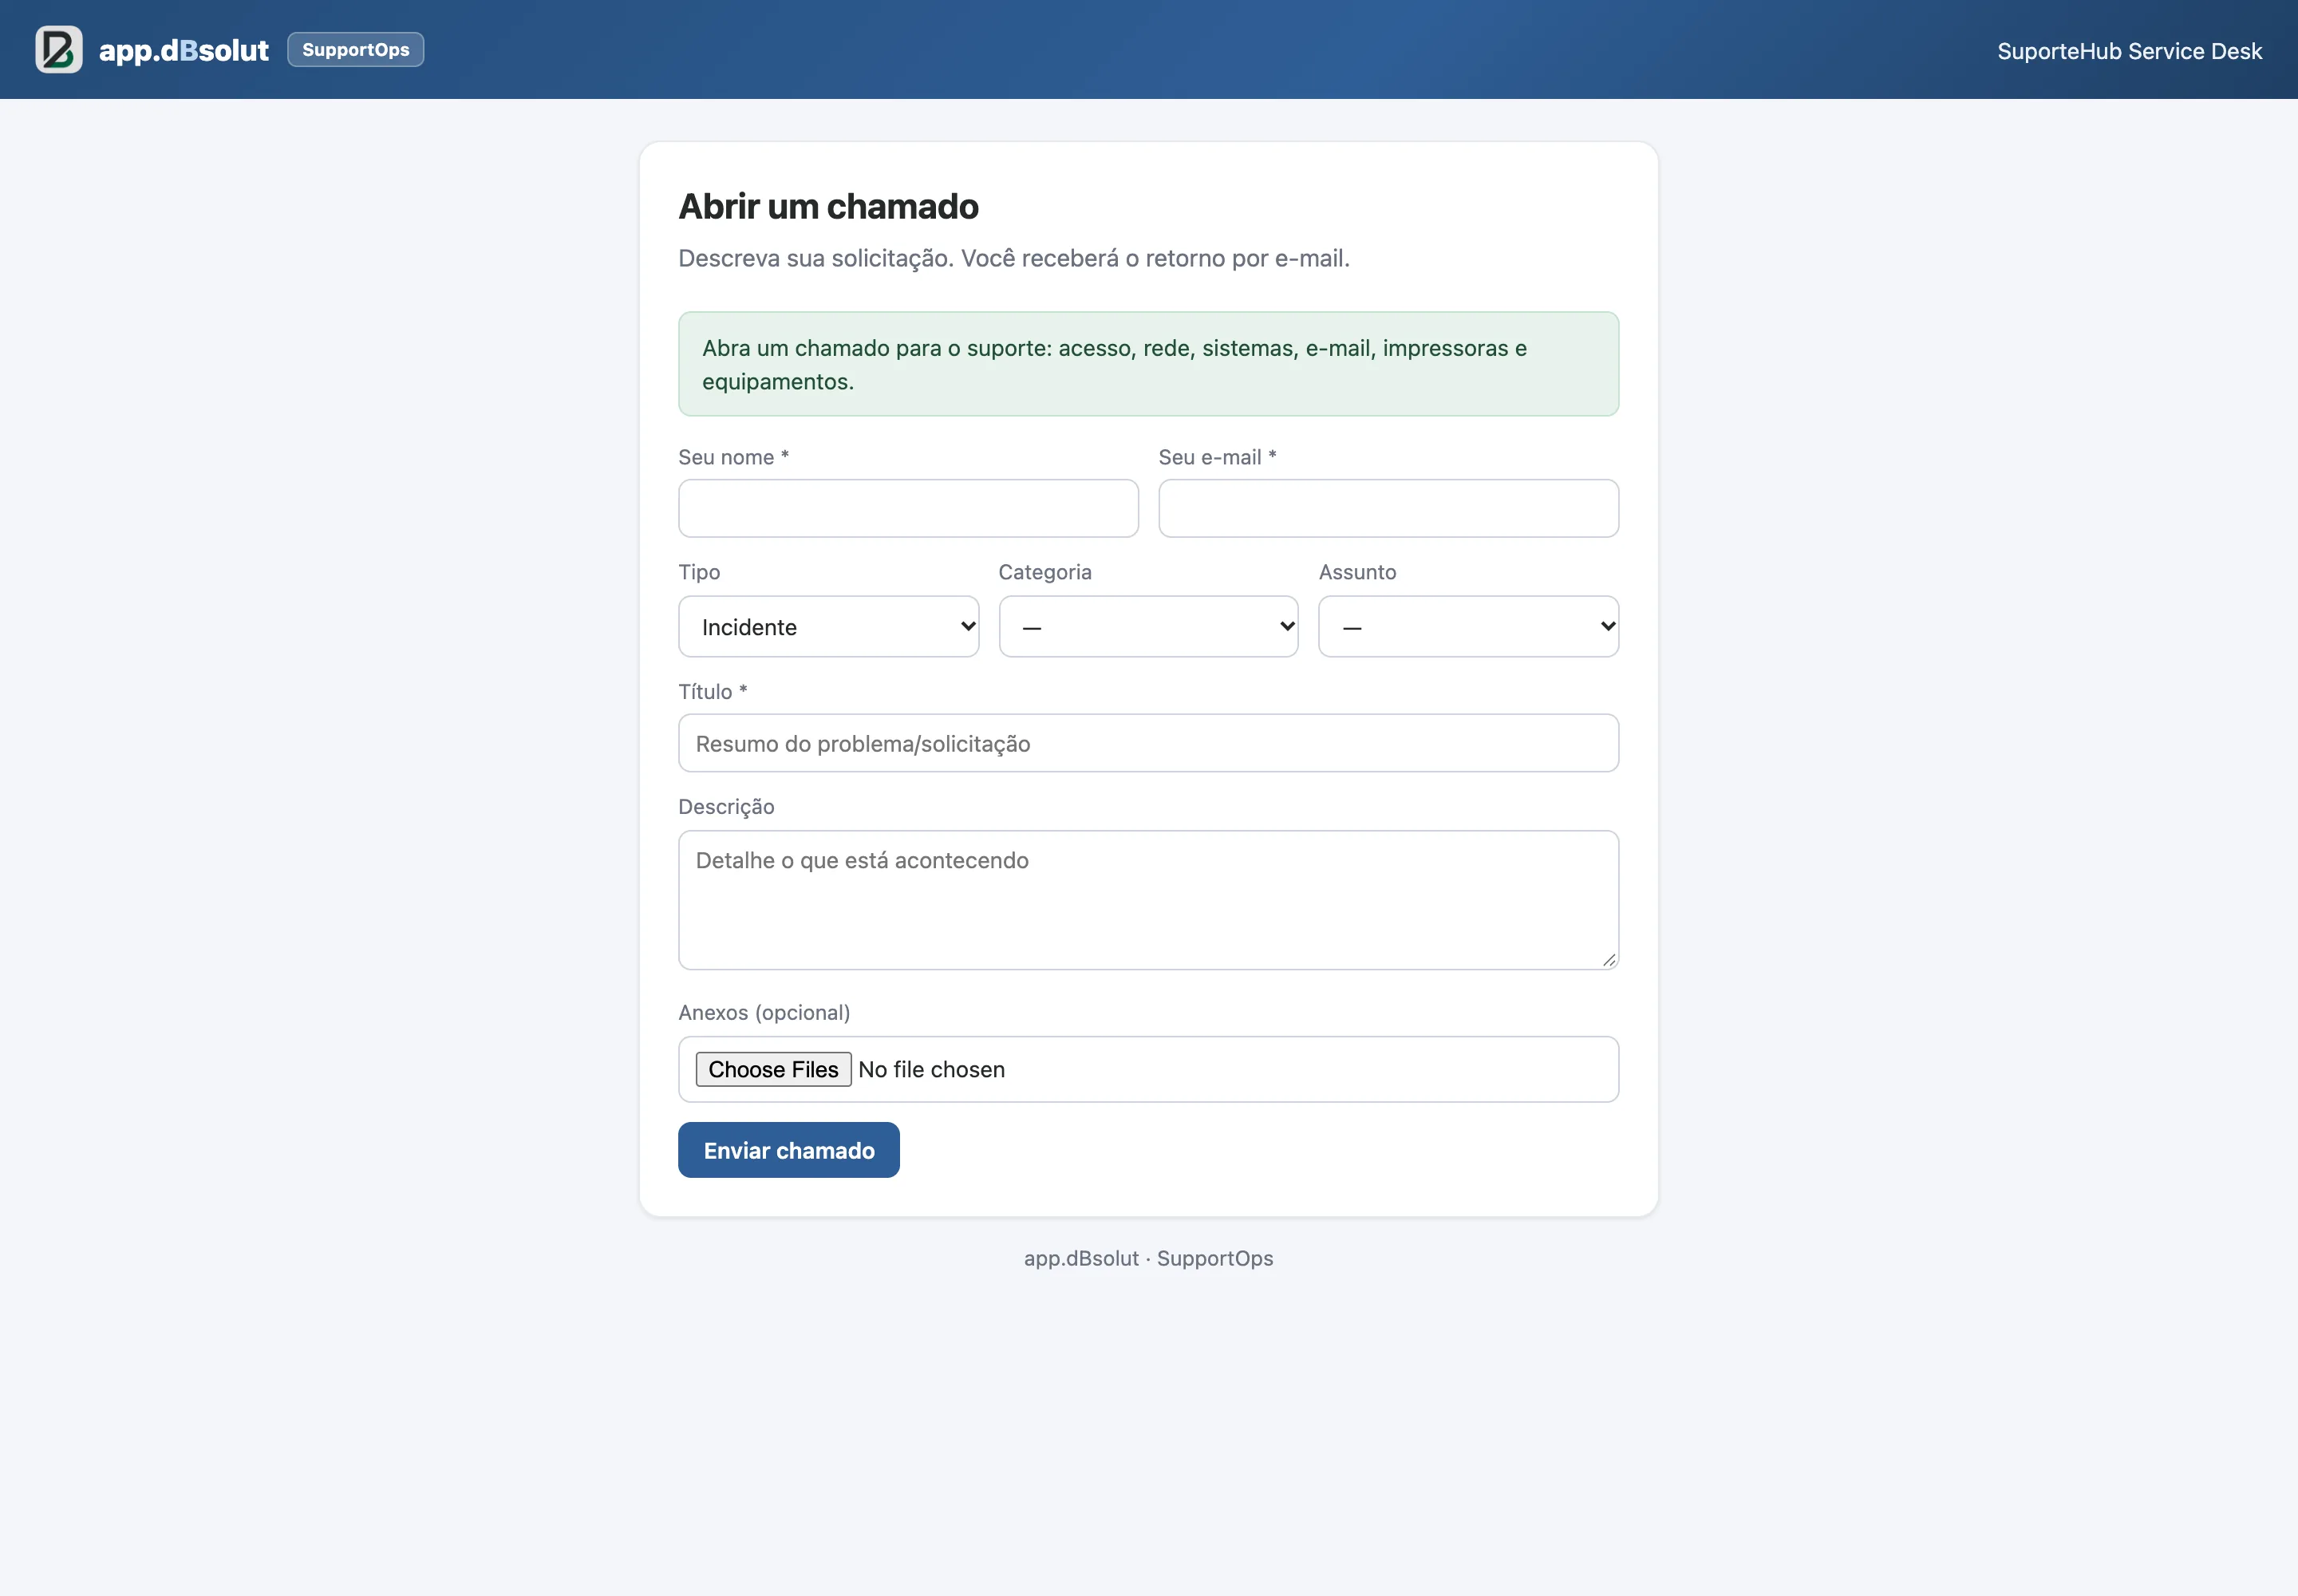Focus the Seu e-mail input field
The image size is (2298, 1596).
(x=1388, y=508)
